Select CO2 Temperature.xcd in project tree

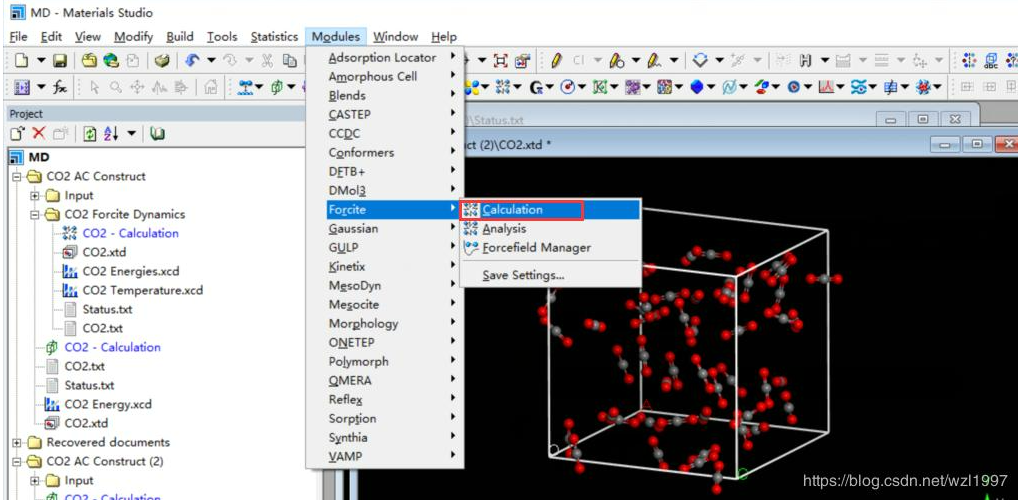click(142, 290)
